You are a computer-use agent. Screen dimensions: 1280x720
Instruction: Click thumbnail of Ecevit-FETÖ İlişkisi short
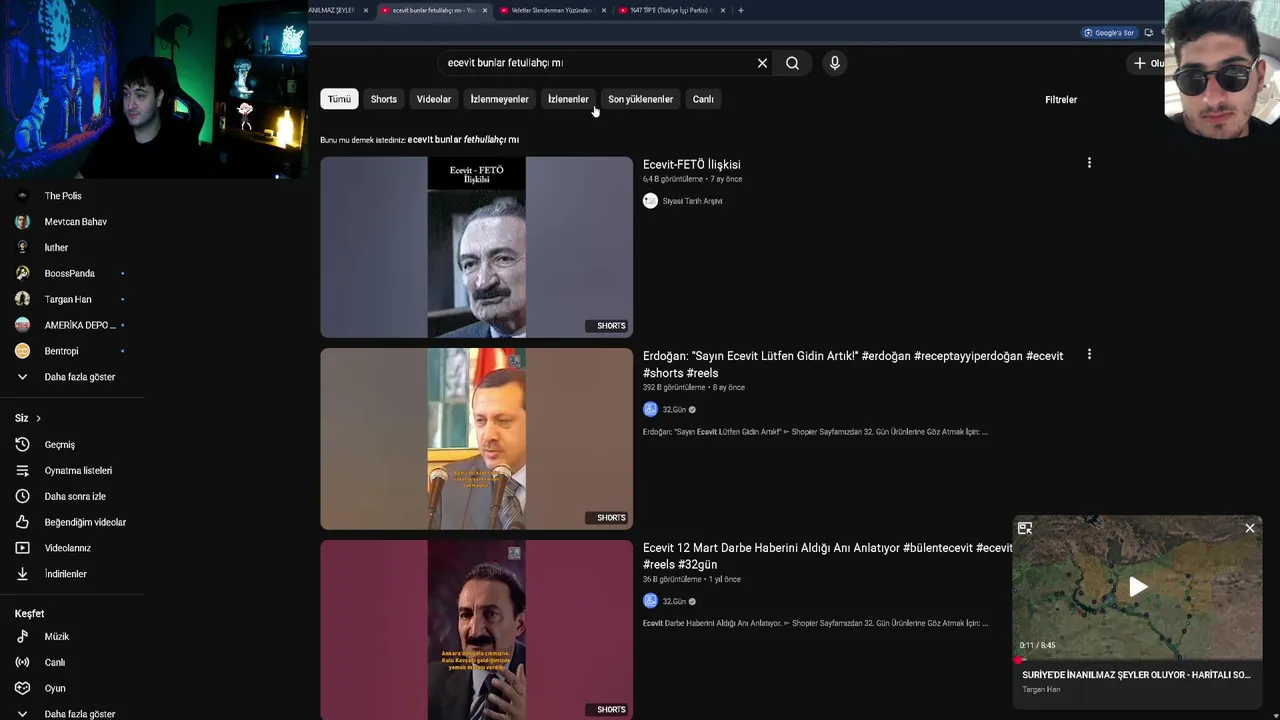click(x=476, y=247)
